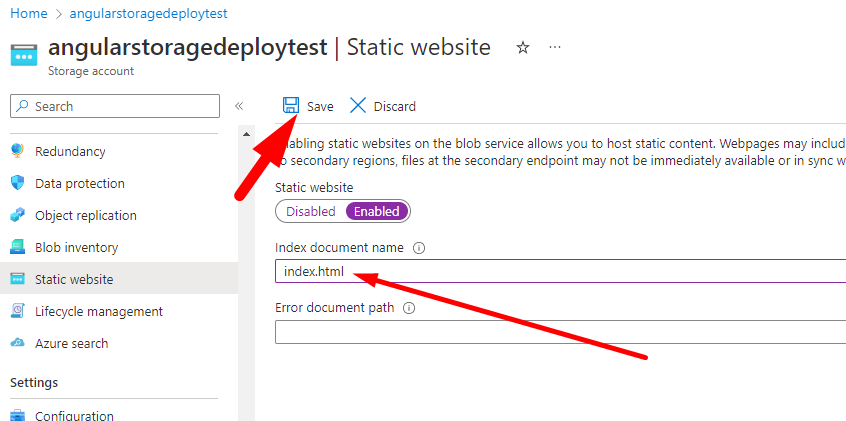Favorite this page with the star icon
Image resolution: width=846 pixels, height=421 pixels.
(x=522, y=48)
